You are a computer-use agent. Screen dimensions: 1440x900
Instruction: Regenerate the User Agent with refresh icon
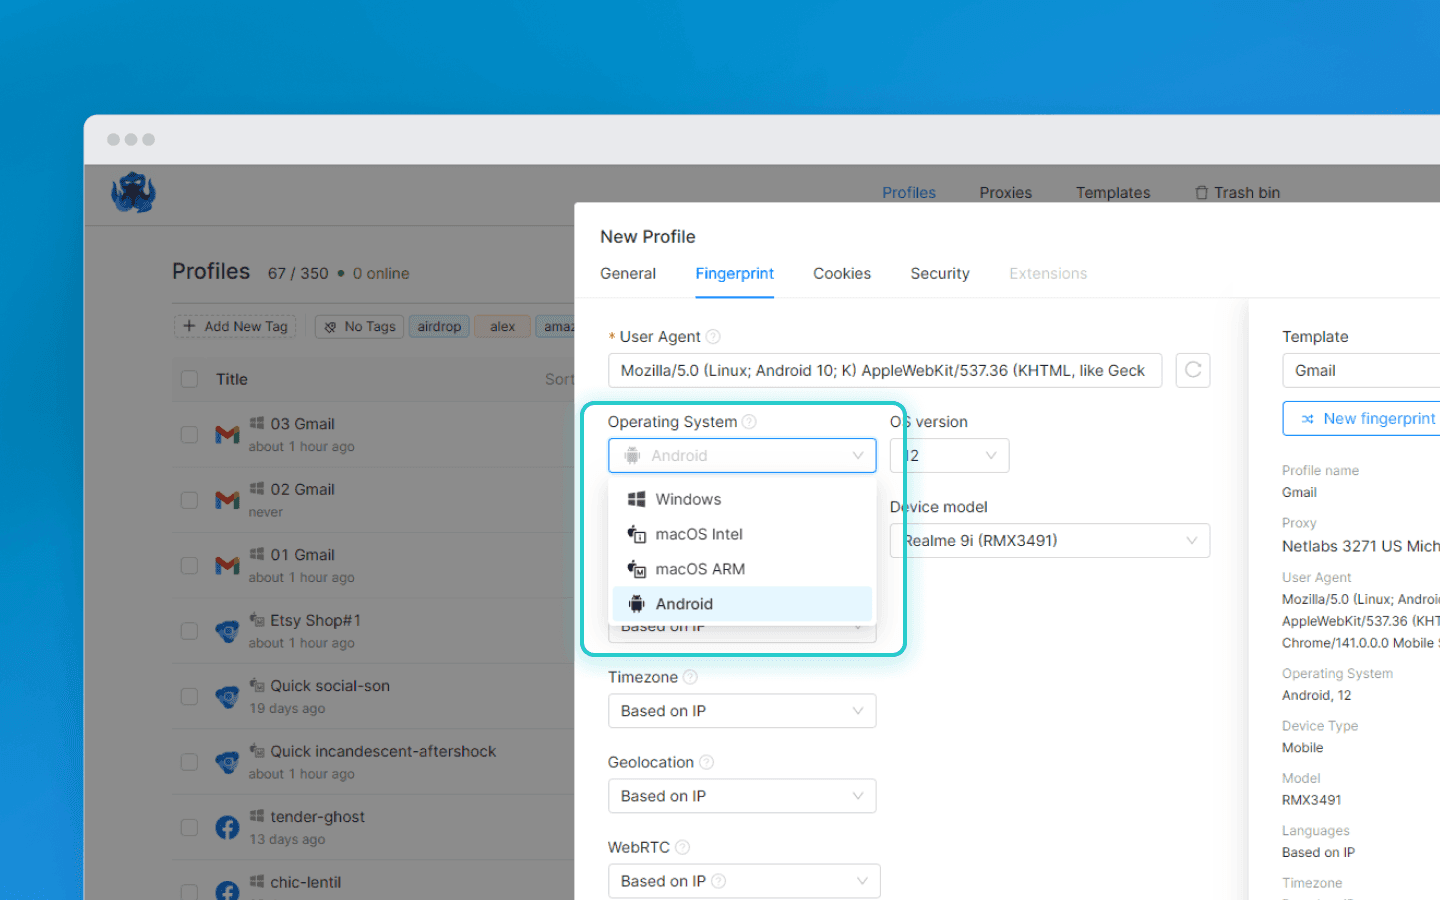[x=1193, y=370]
